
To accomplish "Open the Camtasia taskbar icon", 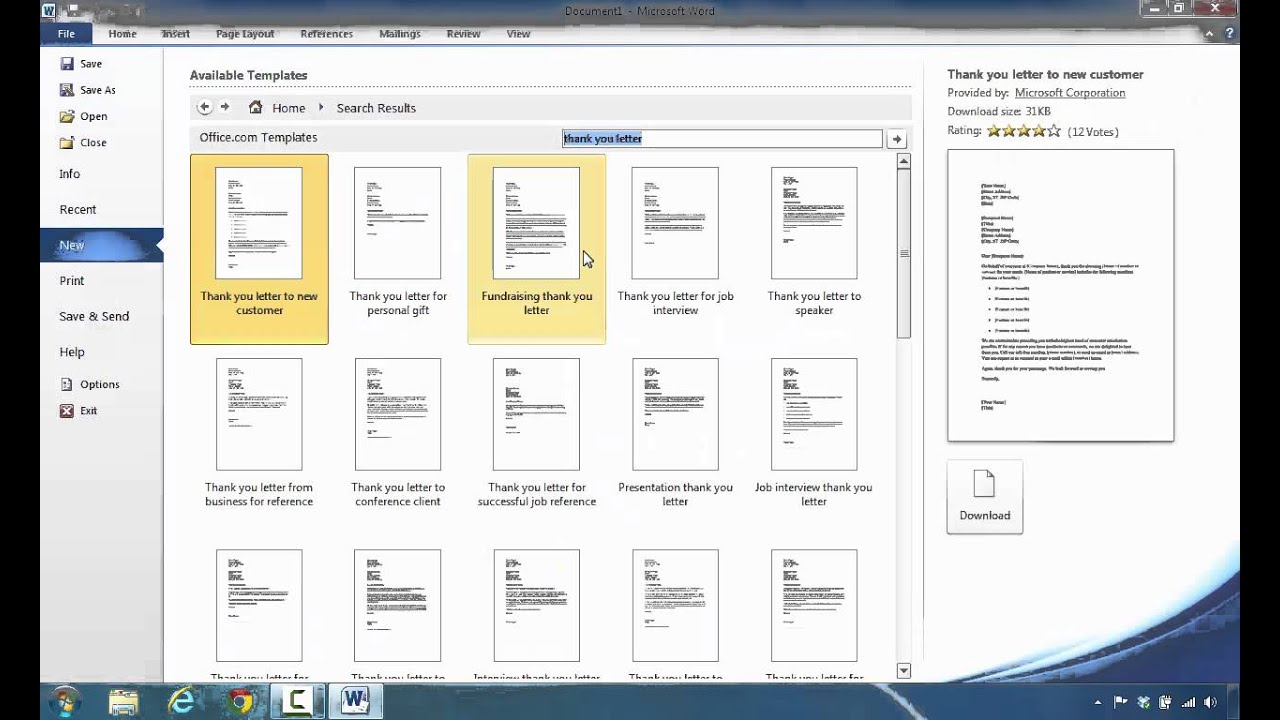I will (298, 701).
